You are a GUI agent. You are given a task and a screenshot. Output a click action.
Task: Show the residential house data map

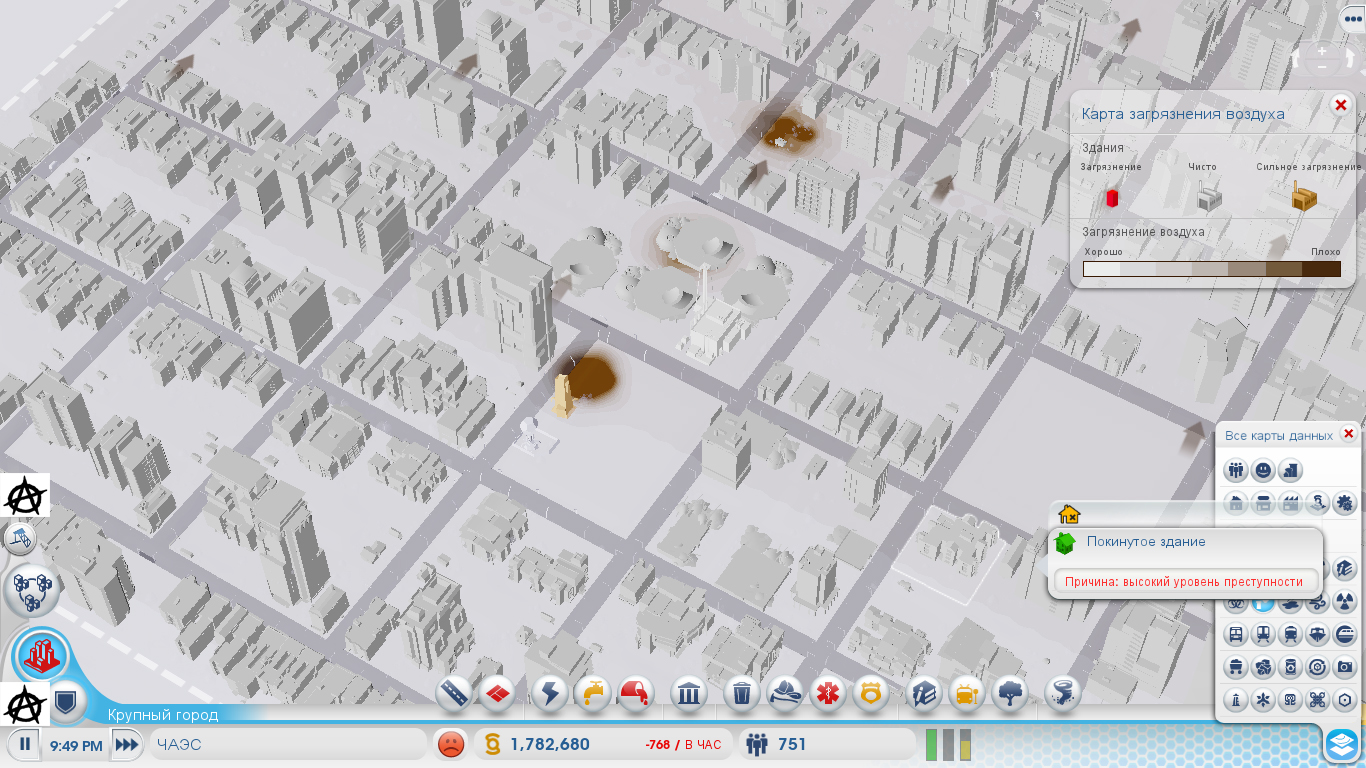point(1236,503)
